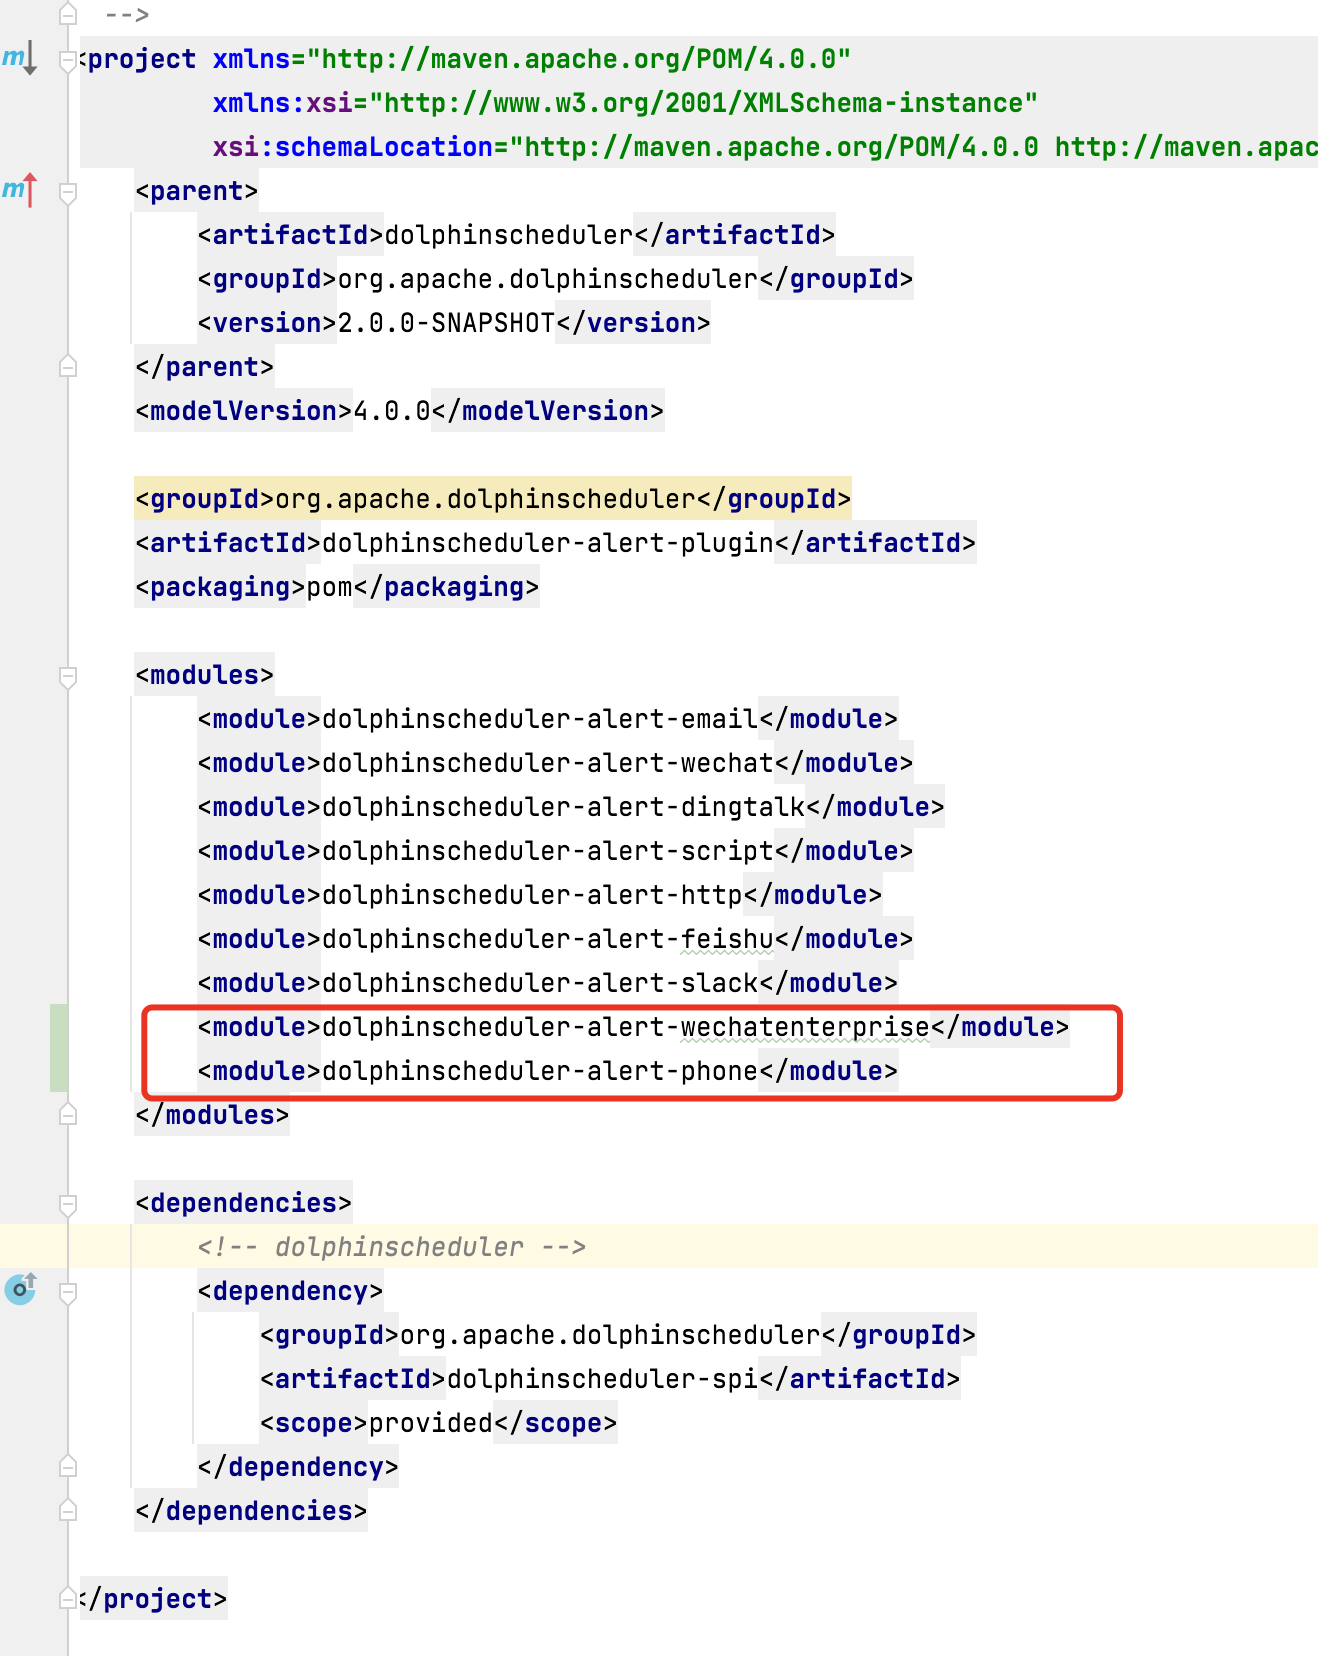Click the dolphinscheduler-alert-plugin artifactId value
Viewport: 1318px width, 1656px height.
pyautogui.click(x=548, y=543)
